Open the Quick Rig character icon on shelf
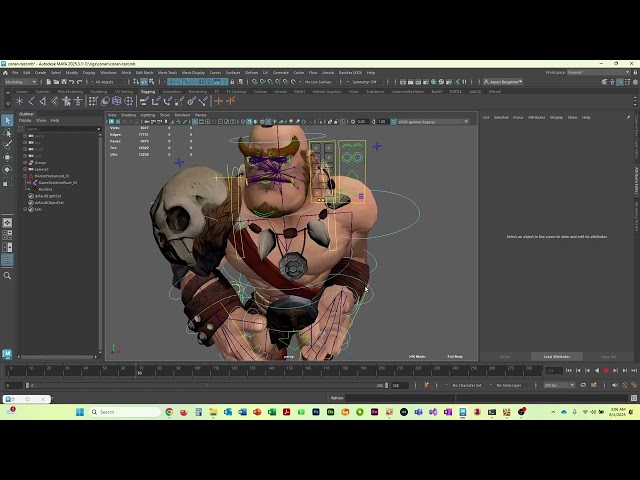 [67, 101]
